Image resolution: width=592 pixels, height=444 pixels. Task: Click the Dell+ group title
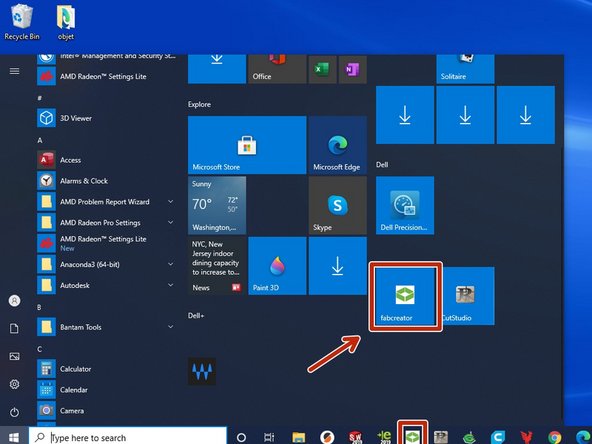point(196,316)
